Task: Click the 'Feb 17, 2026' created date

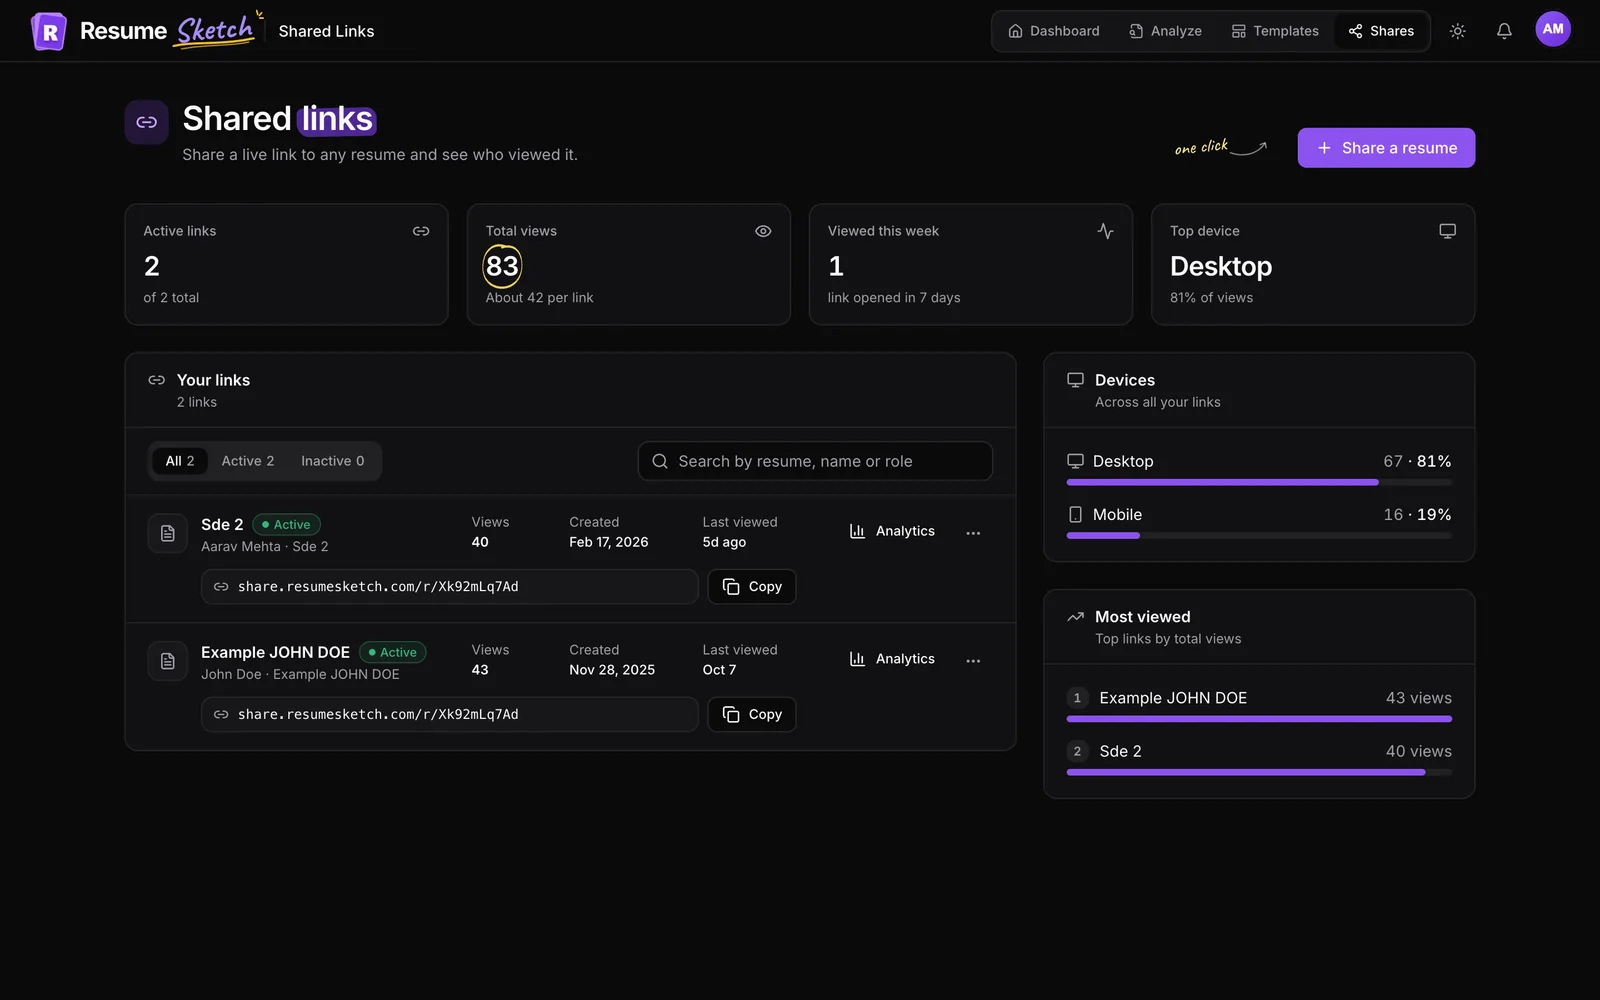Action: tap(609, 542)
